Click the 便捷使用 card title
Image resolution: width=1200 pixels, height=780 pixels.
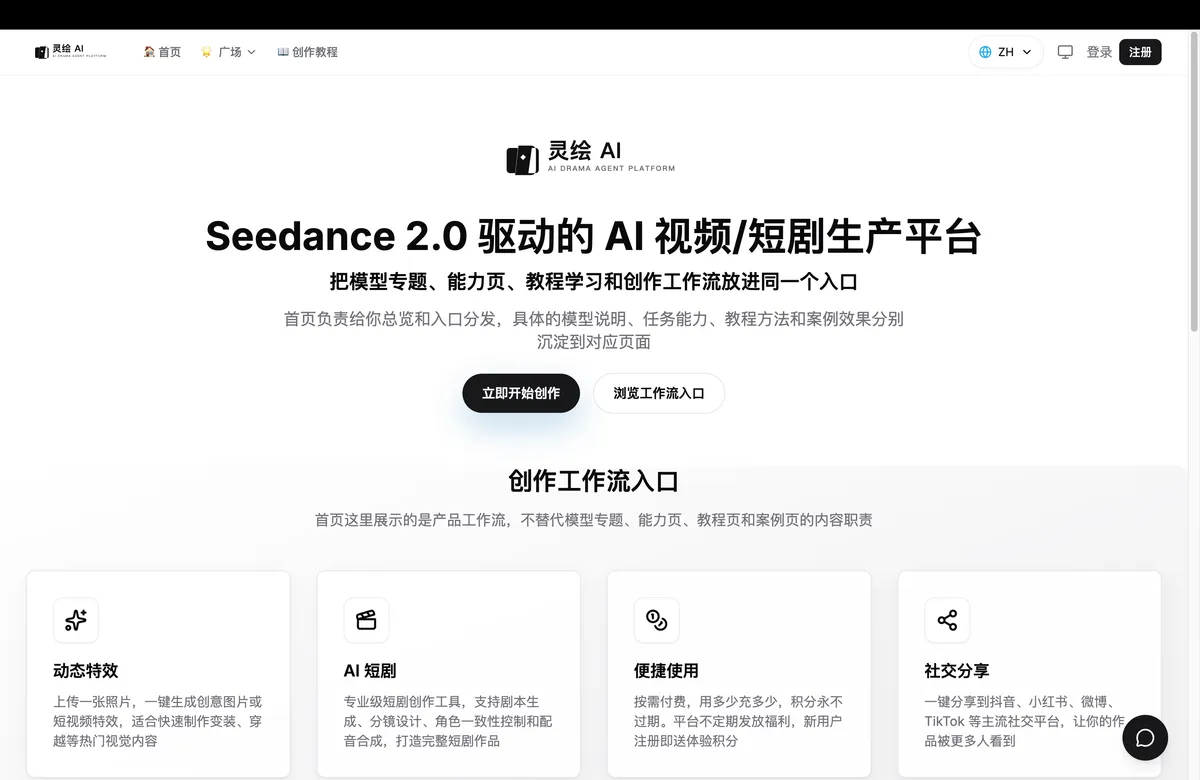click(x=666, y=671)
